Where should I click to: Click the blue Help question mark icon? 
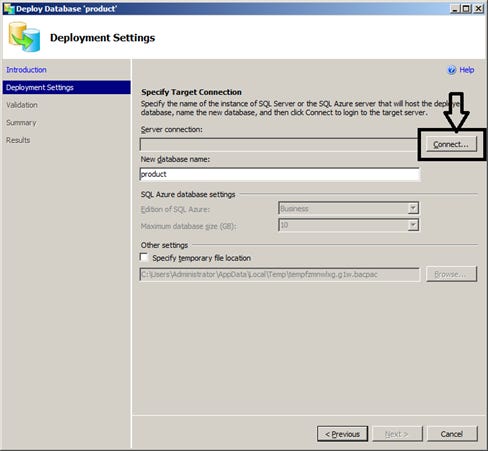452,70
